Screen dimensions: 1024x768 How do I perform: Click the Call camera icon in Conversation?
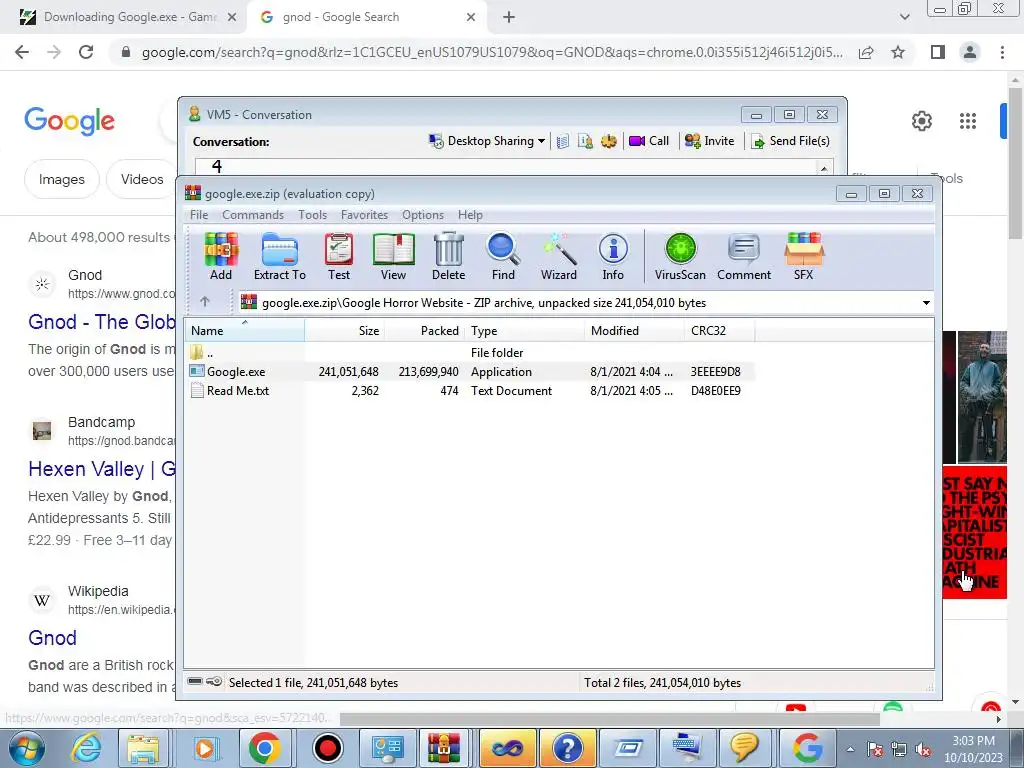(x=648, y=141)
